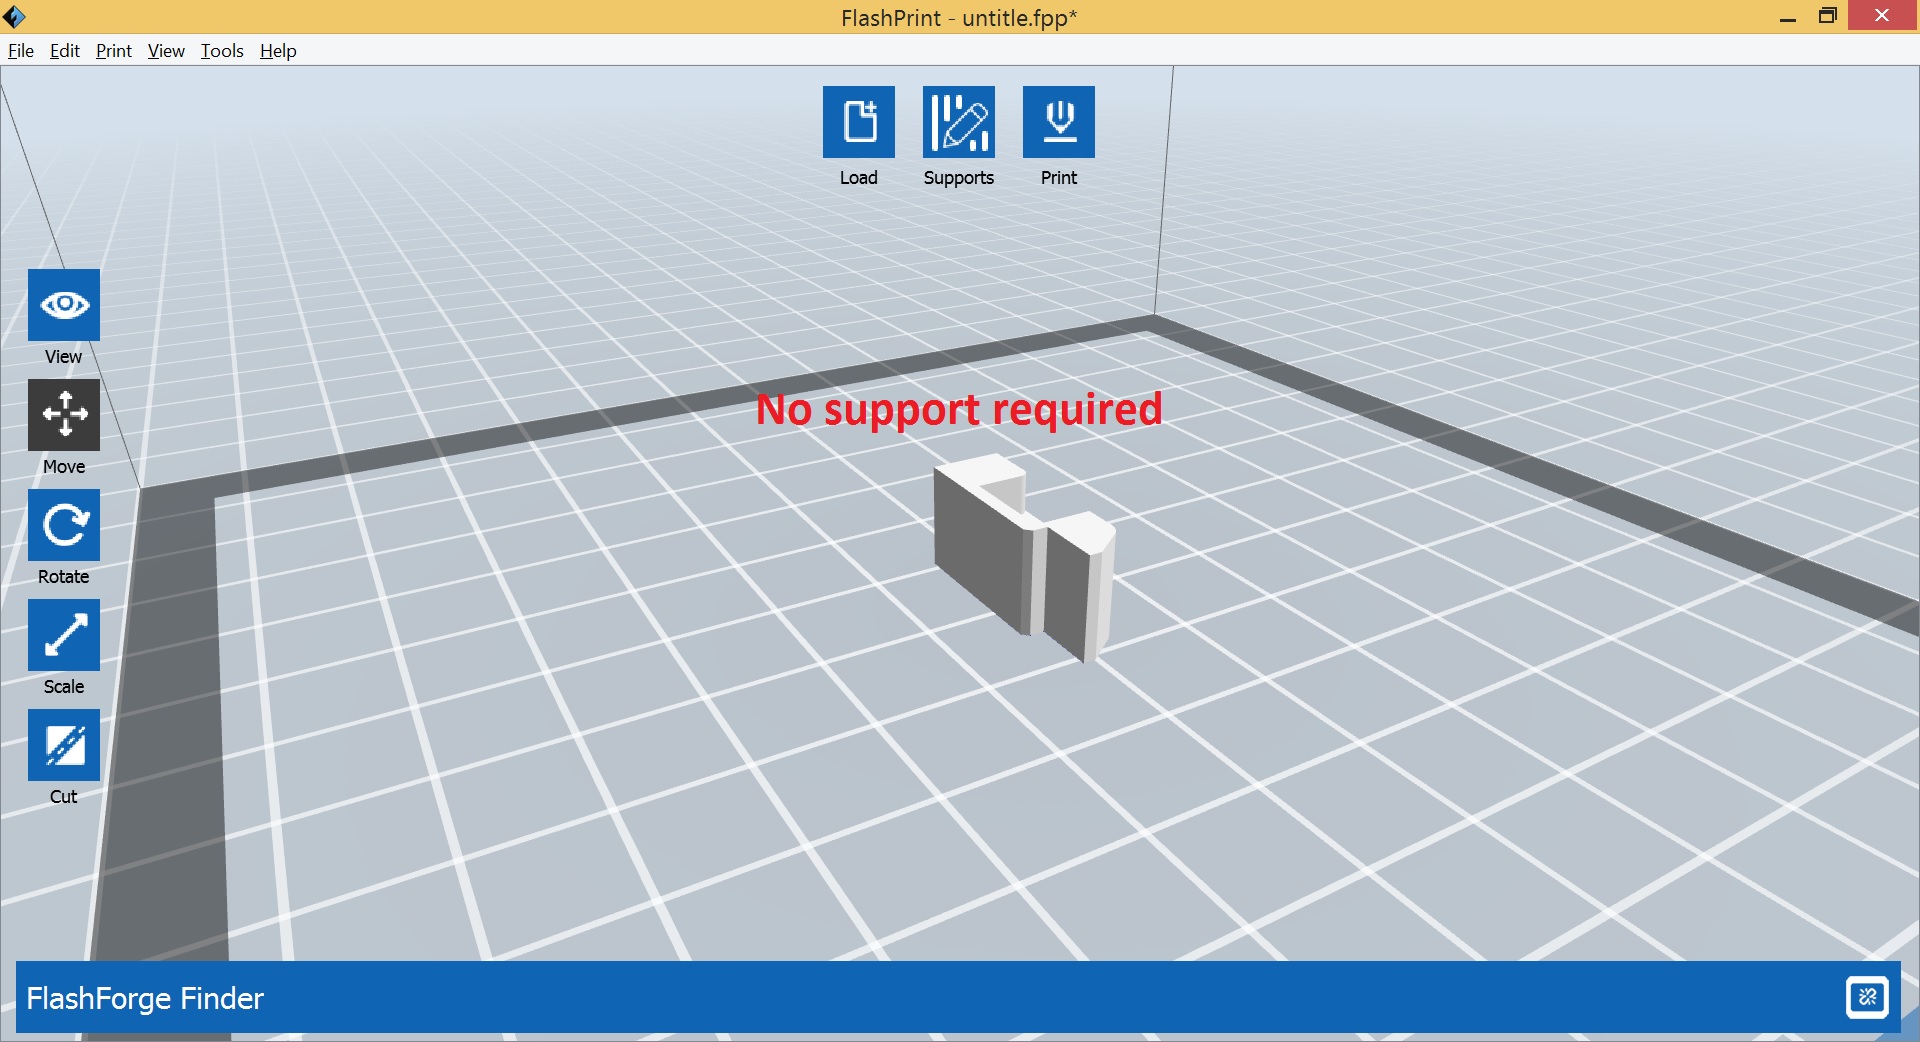The width and height of the screenshot is (1920, 1042).
Task: Click the Print icon in top toolbar
Action: [x=1058, y=122]
